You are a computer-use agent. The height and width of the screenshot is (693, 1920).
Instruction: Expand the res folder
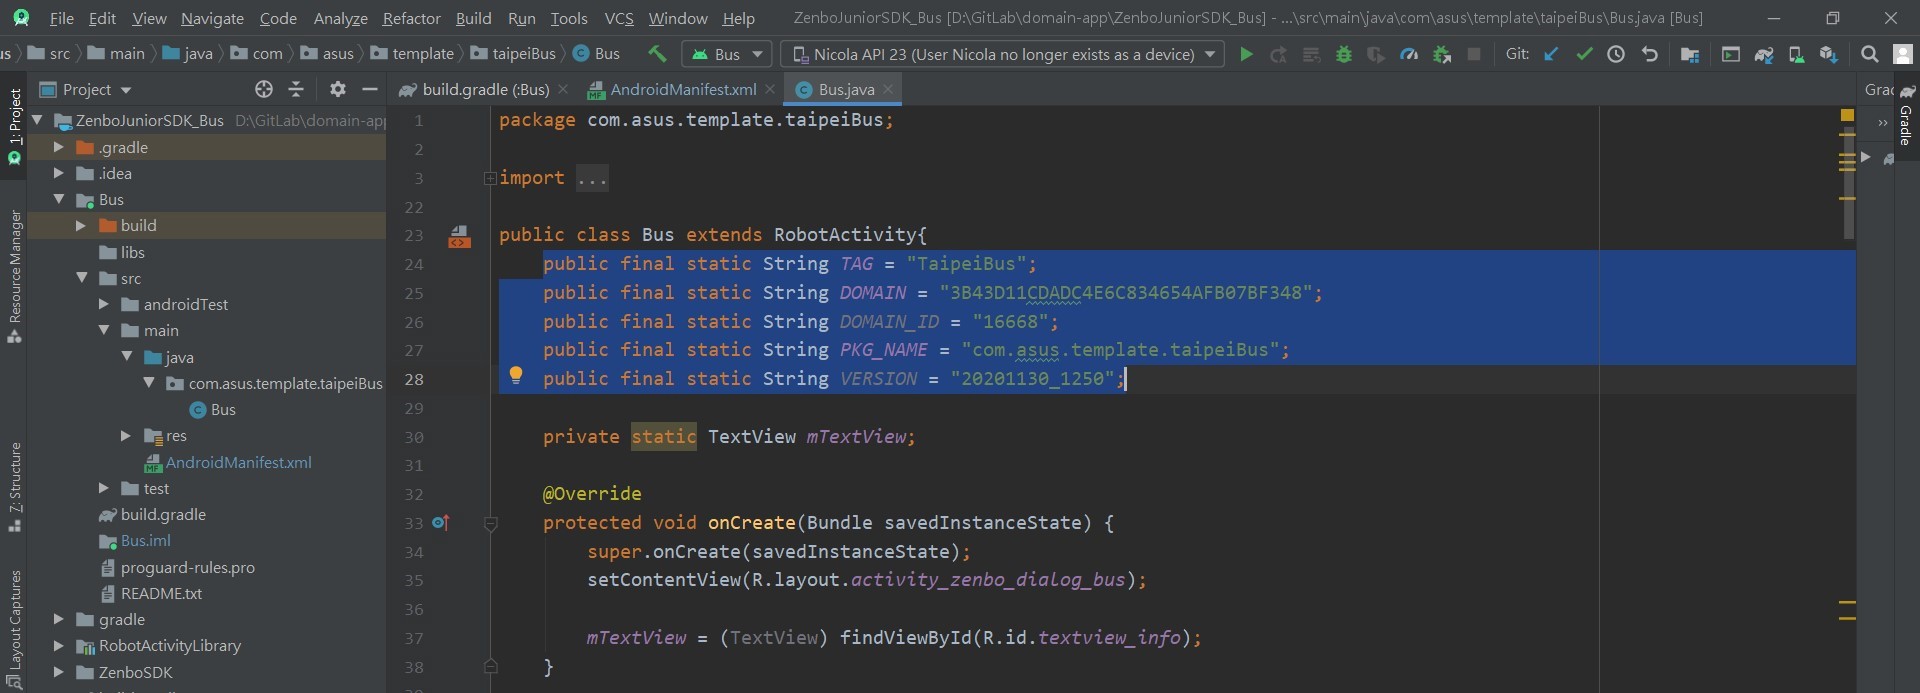(x=126, y=436)
